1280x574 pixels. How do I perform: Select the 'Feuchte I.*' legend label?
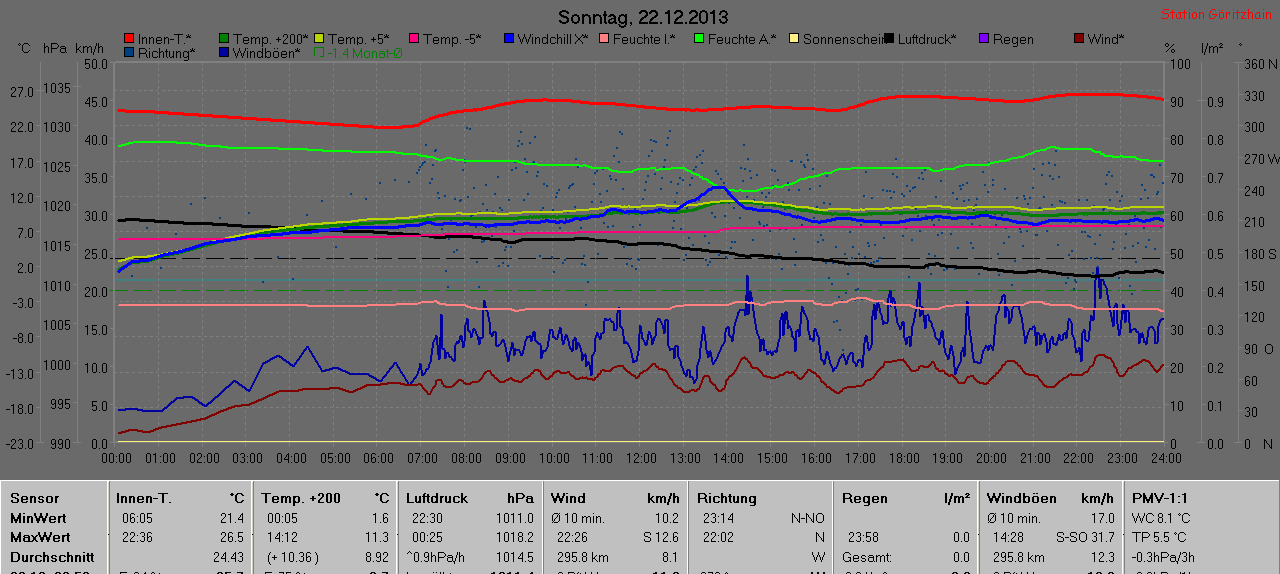[x=644, y=39]
